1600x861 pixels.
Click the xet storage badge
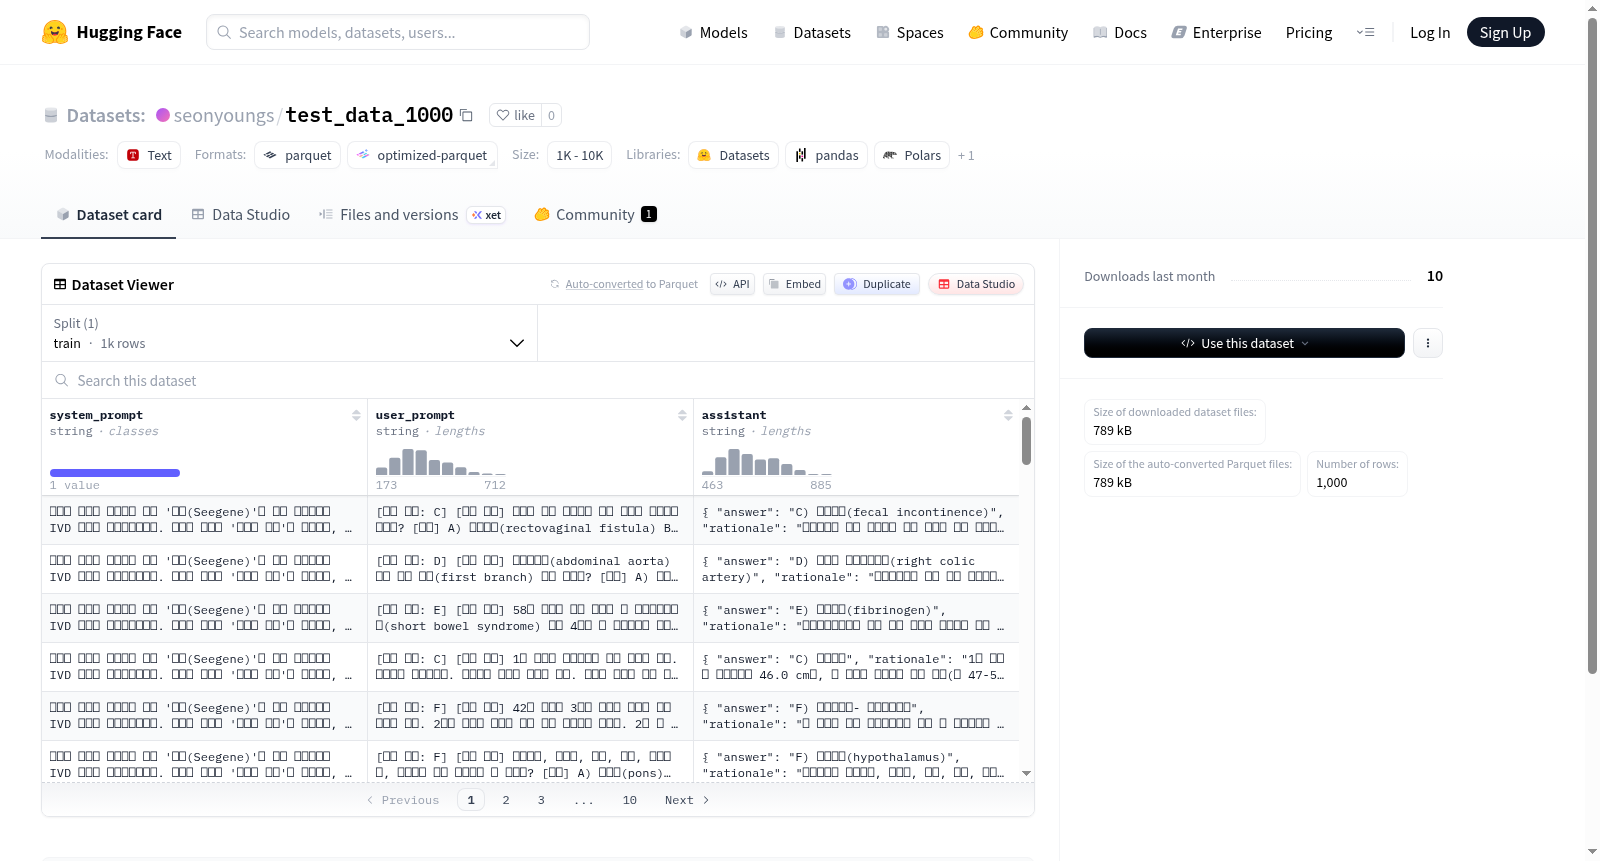(x=486, y=215)
